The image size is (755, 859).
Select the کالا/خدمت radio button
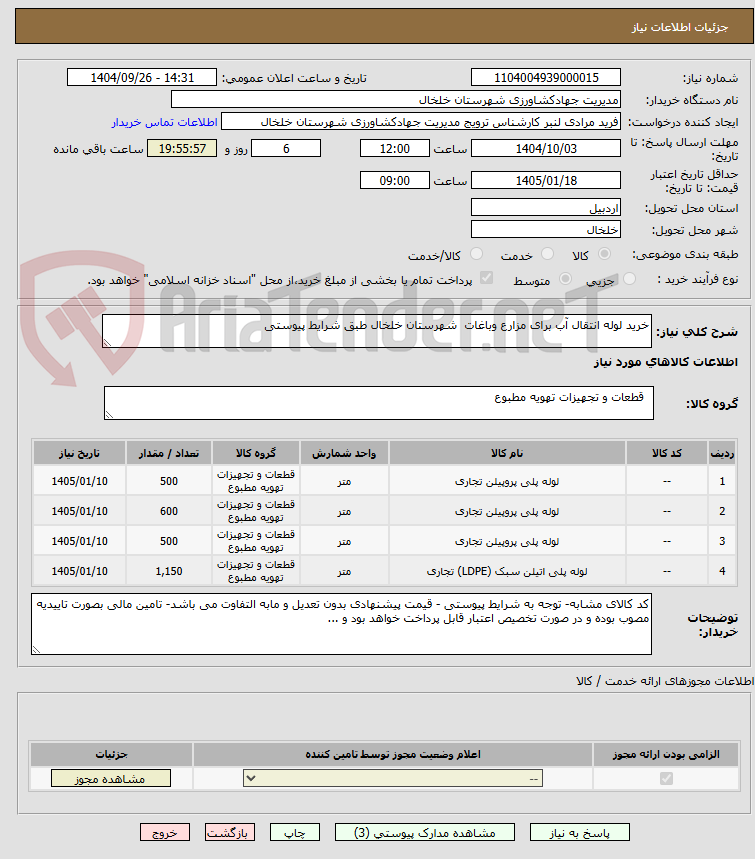(476, 254)
